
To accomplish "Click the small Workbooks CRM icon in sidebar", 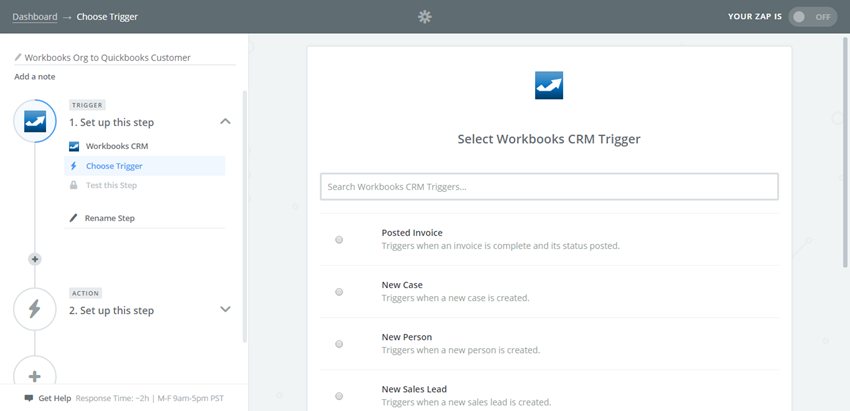I will click(74, 146).
